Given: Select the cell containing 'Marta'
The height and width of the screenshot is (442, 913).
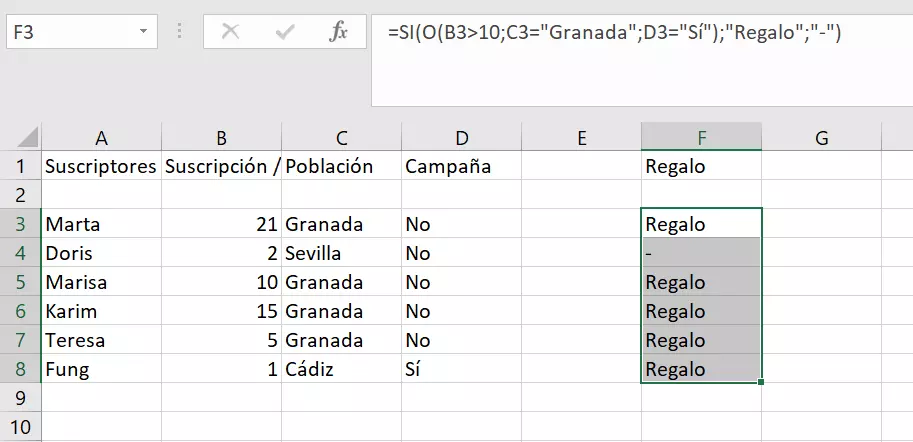Looking at the screenshot, I should tap(101, 224).
